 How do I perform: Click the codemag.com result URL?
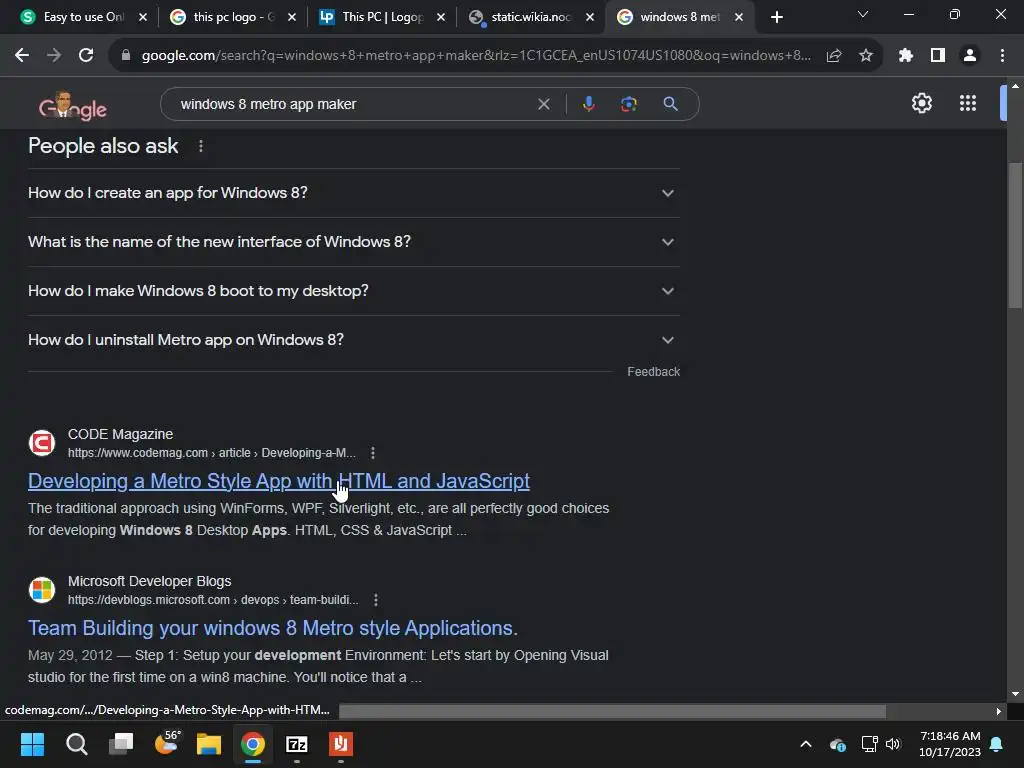[x=212, y=453]
